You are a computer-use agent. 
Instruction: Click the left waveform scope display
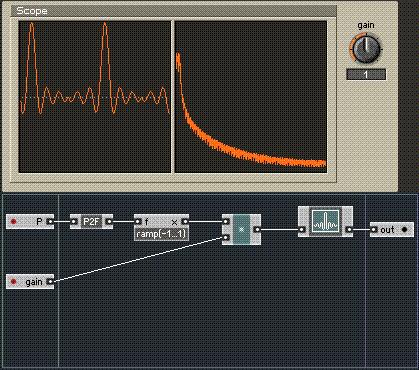(95, 97)
